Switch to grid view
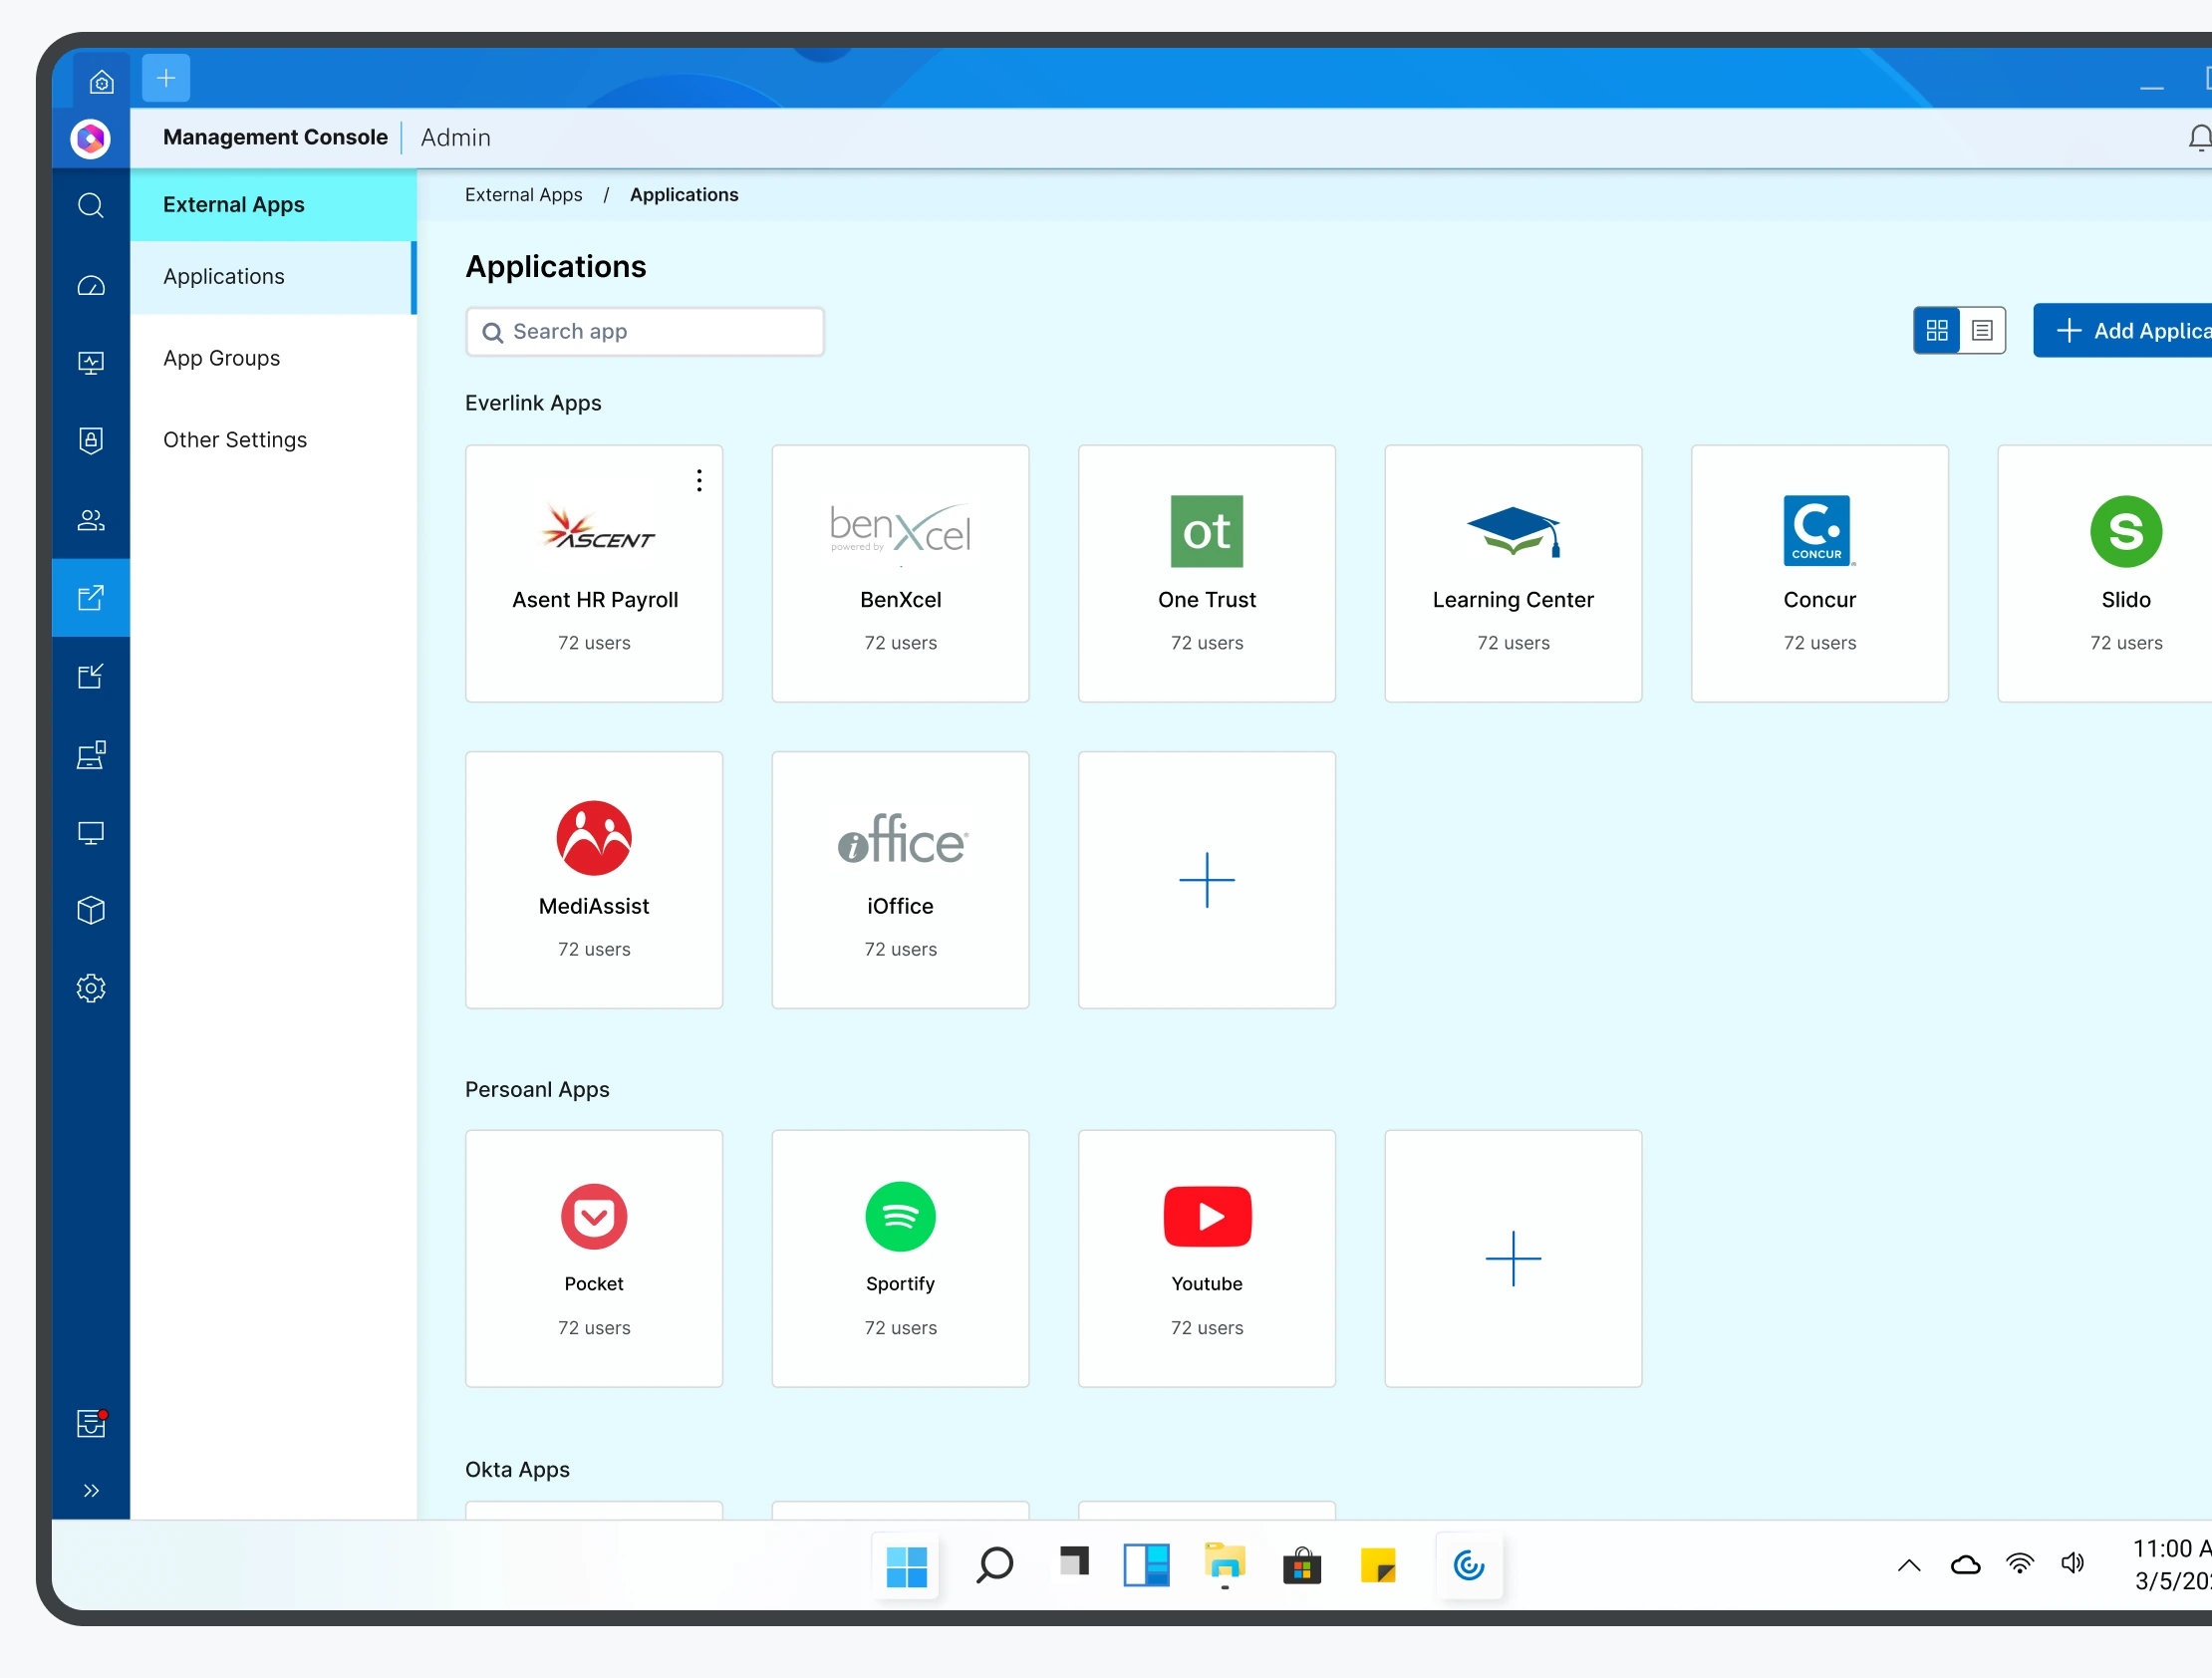 tap(1937, 331)
